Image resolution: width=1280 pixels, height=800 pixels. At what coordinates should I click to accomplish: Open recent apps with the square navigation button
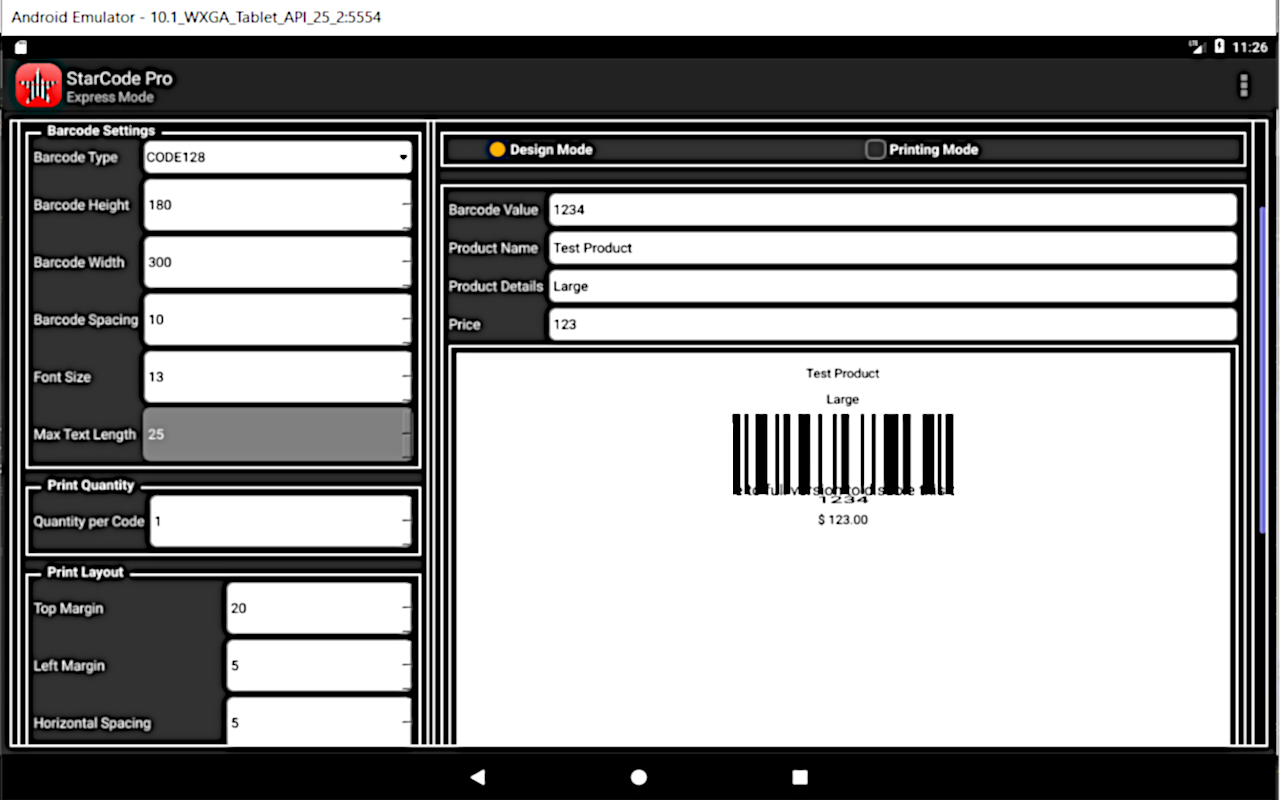799,777
